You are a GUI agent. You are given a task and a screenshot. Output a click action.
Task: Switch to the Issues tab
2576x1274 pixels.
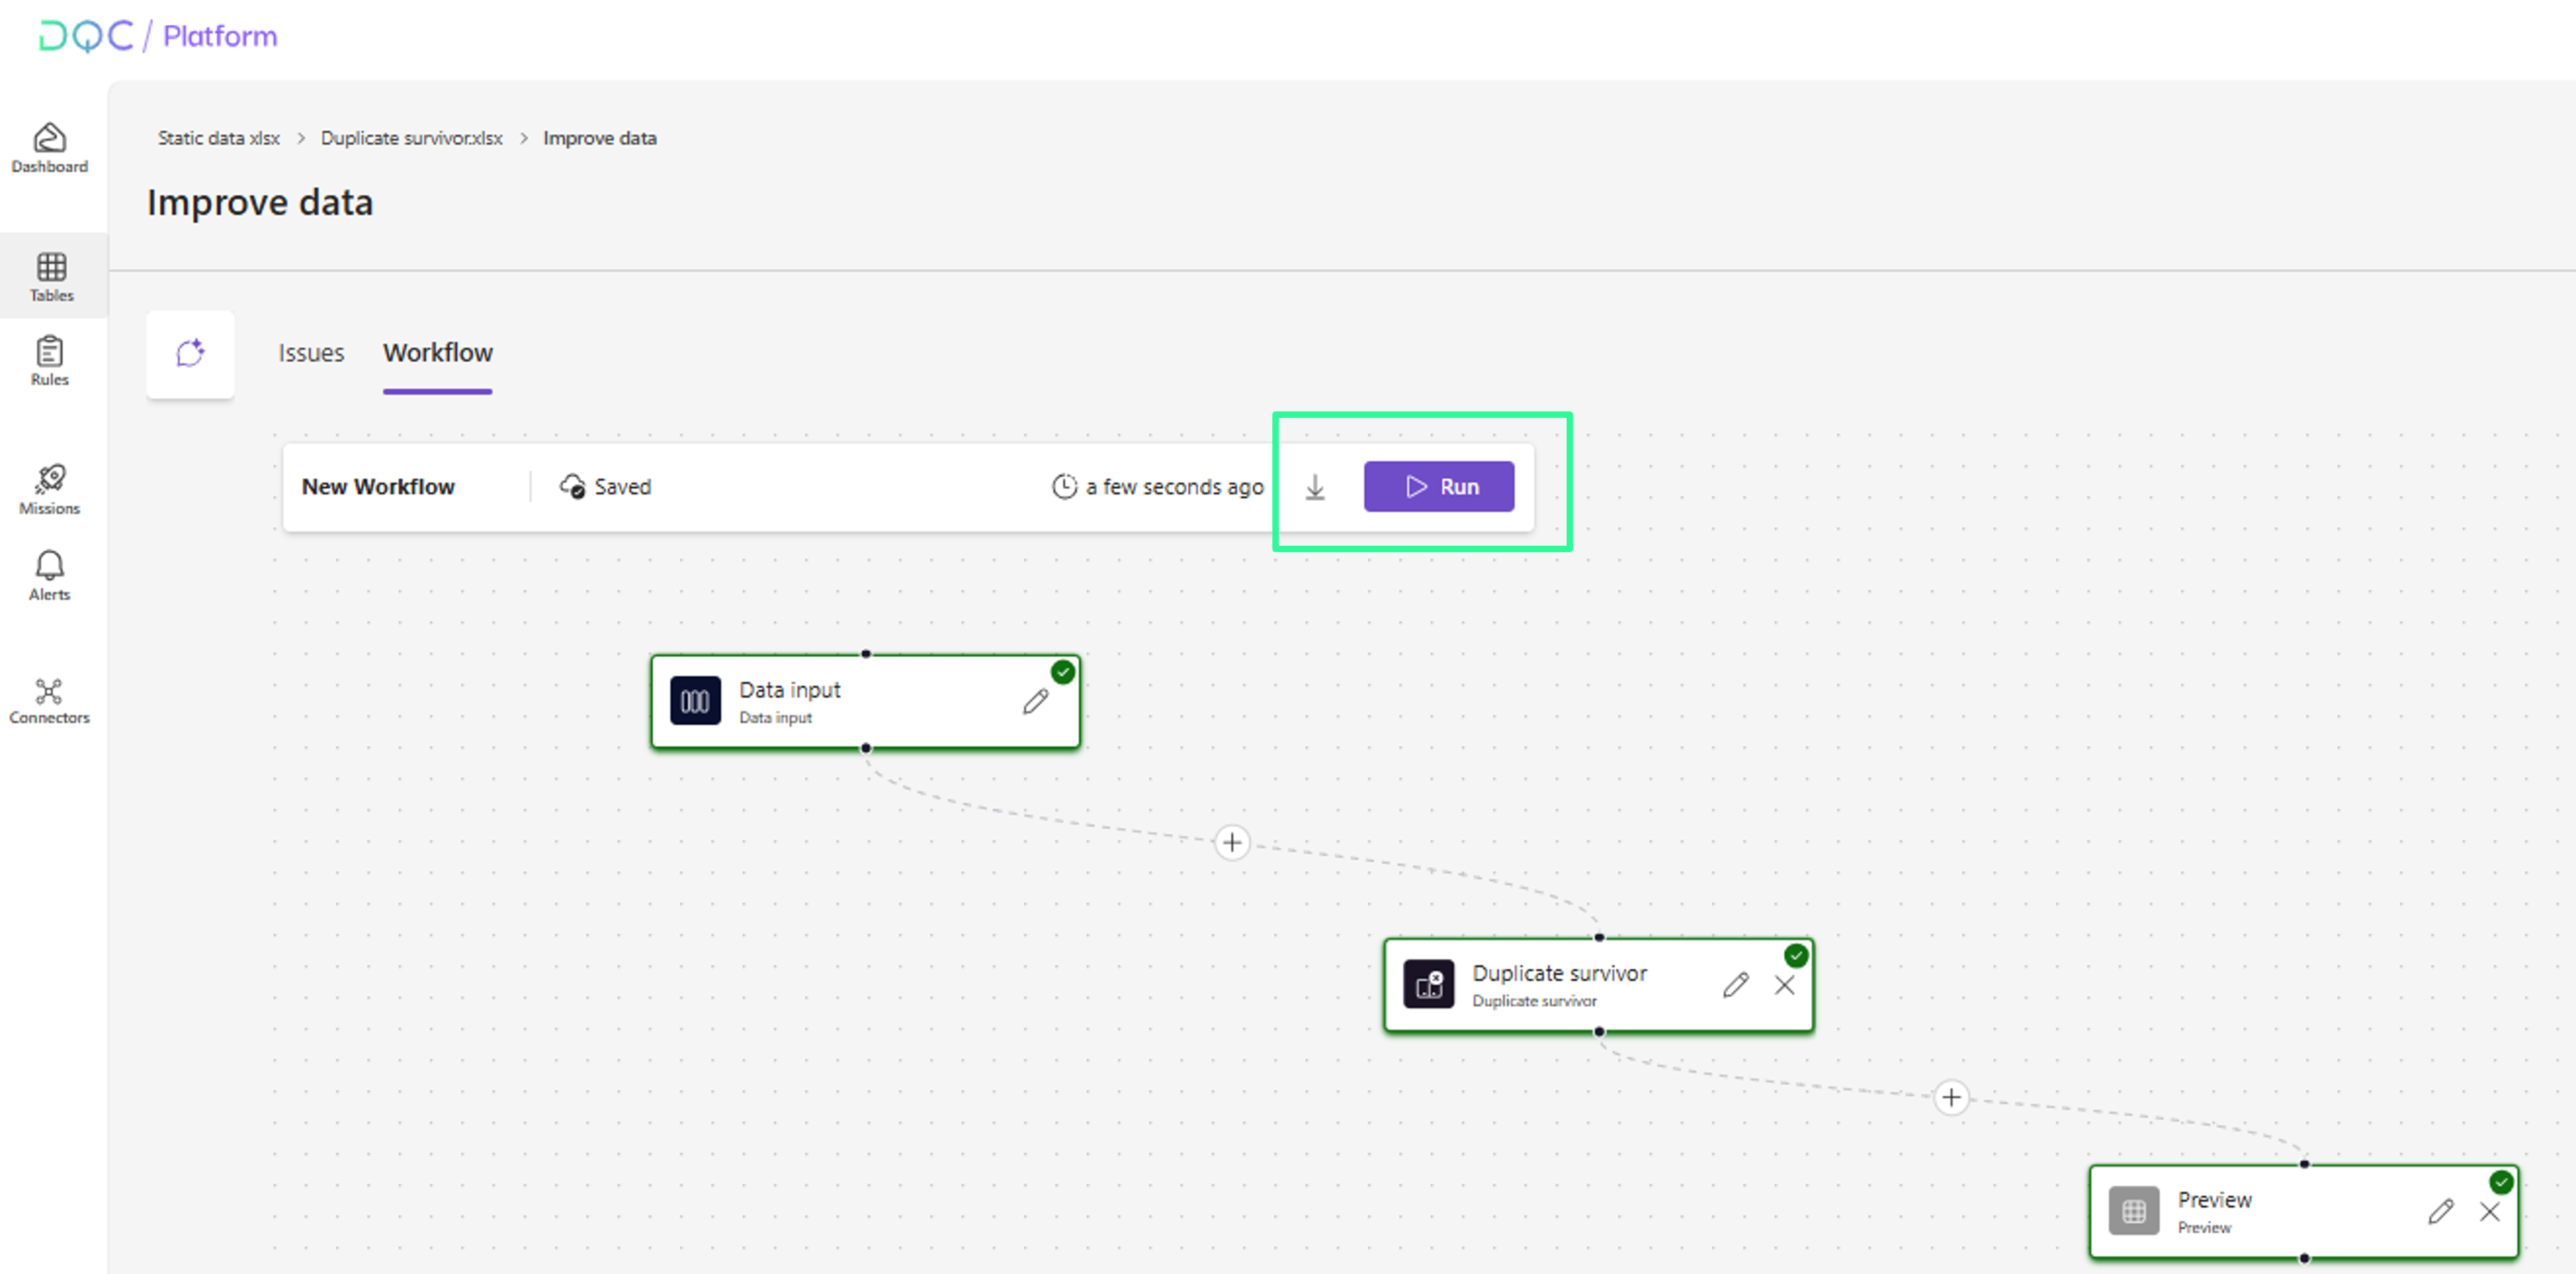click(311, 353)
